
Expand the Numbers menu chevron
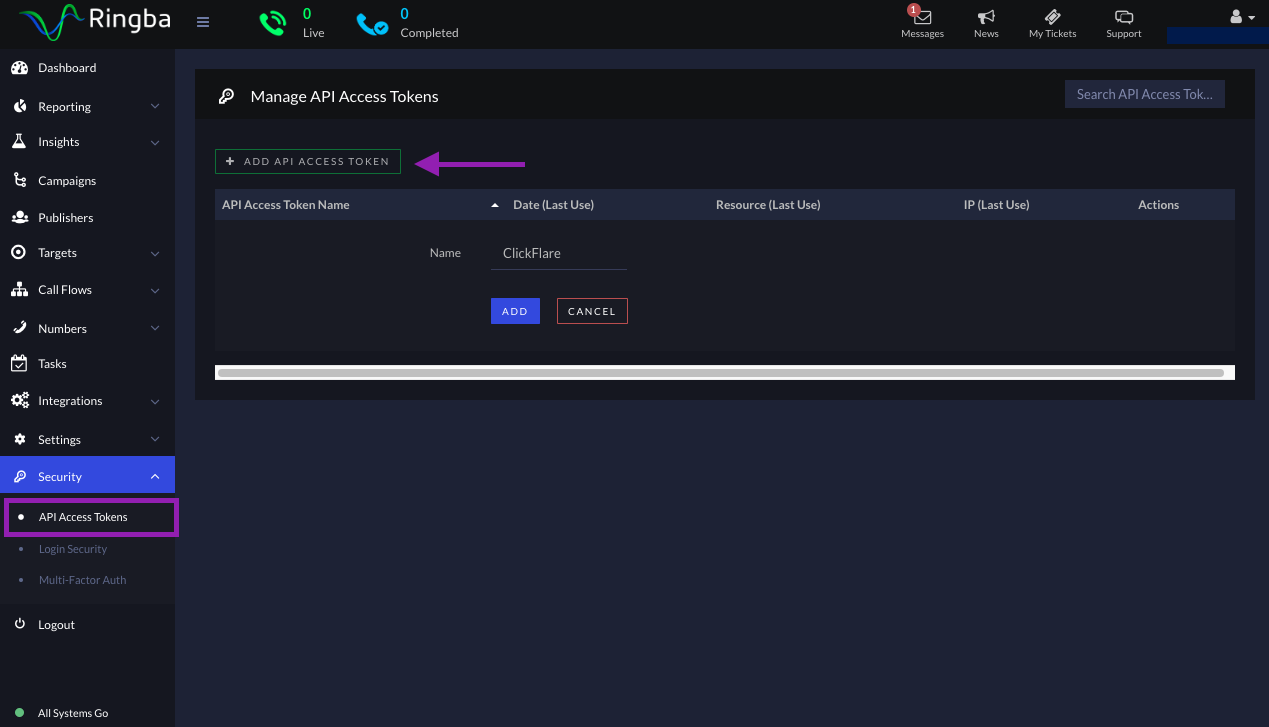155,328
